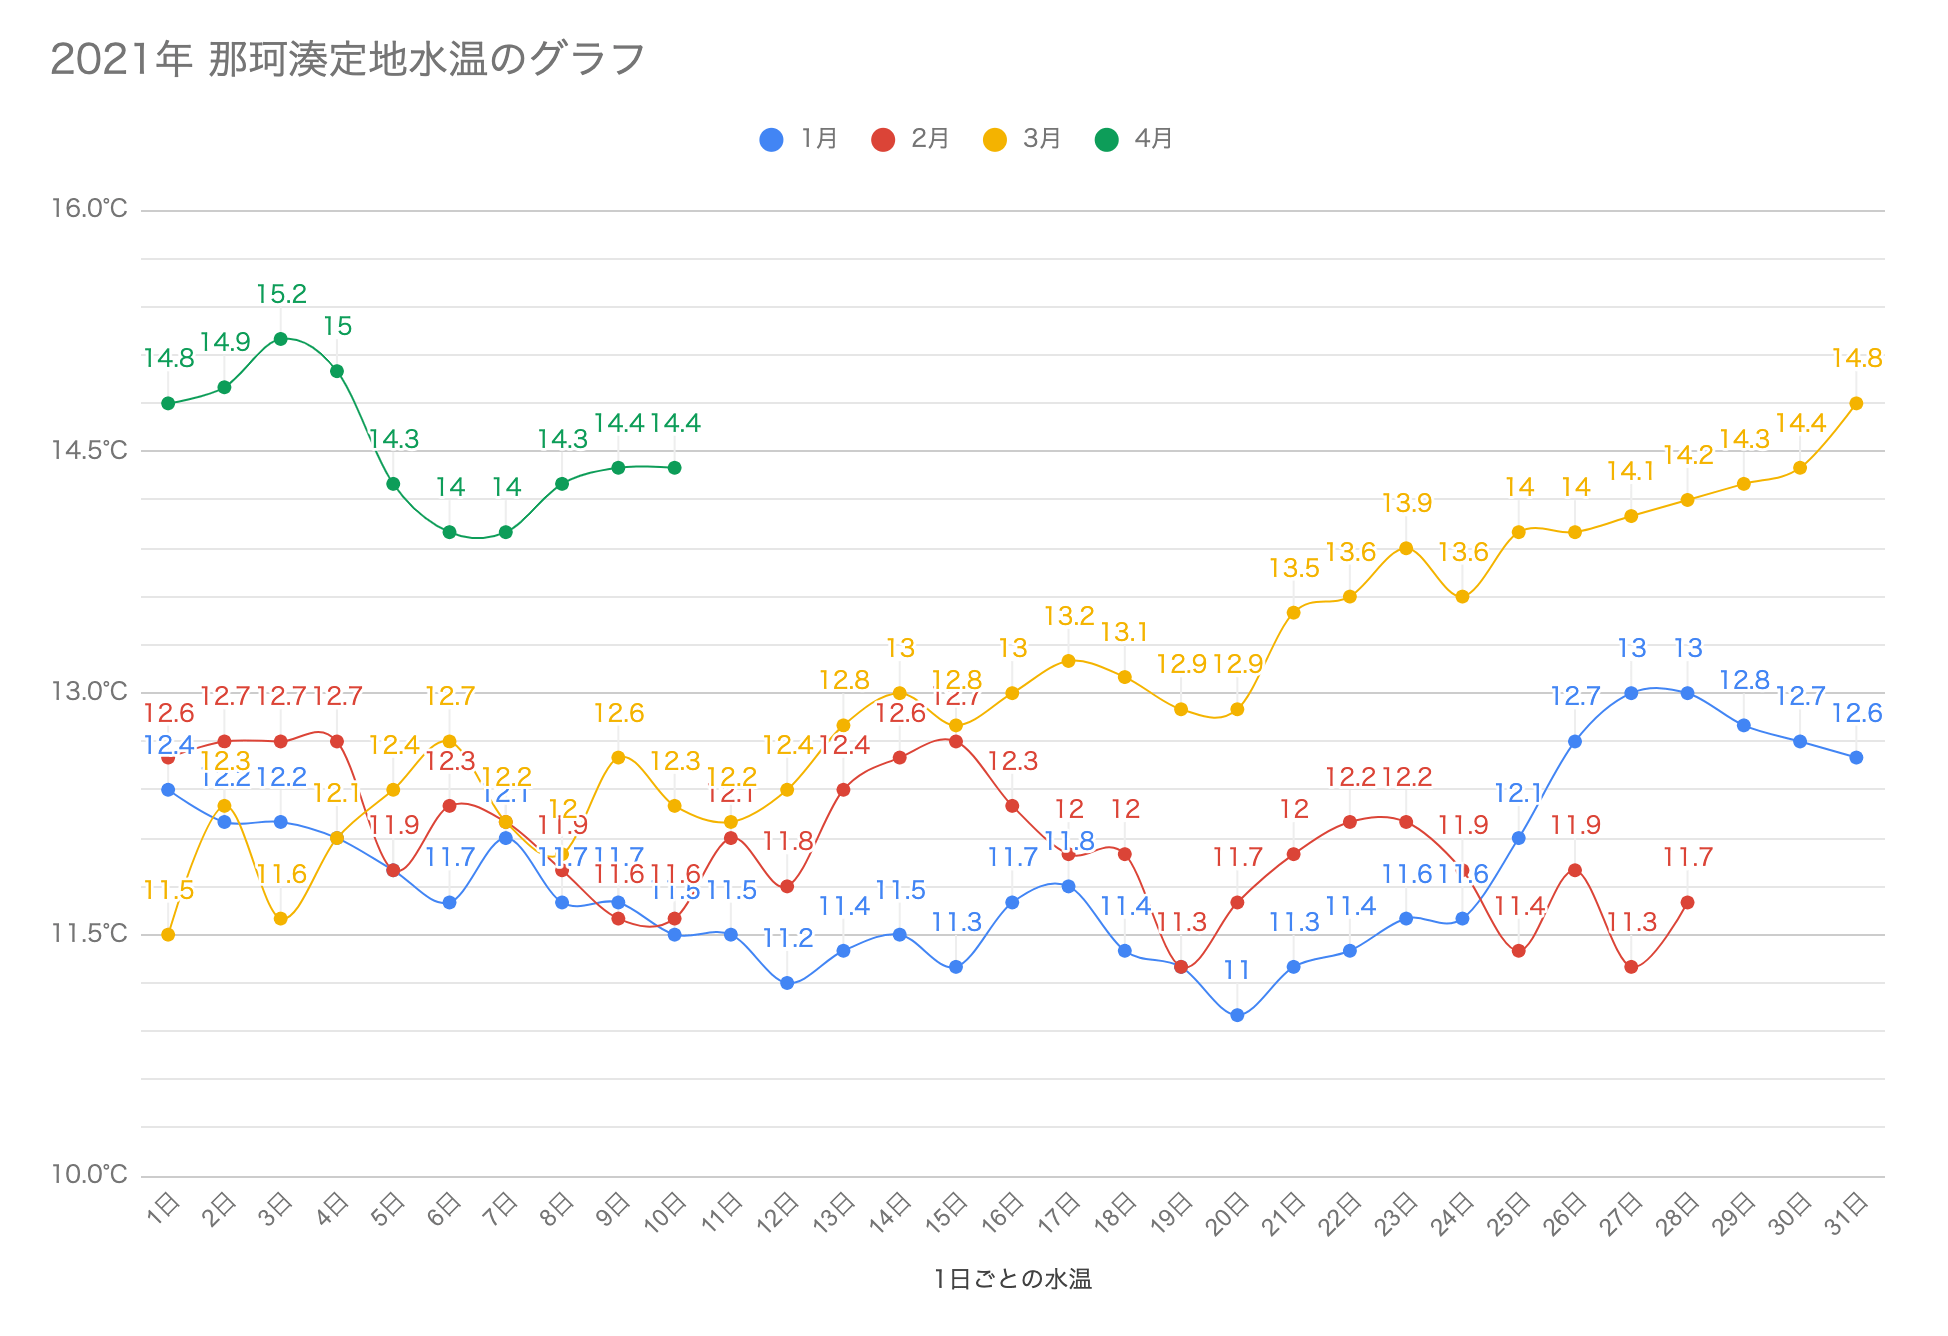Viewport: 1948px width, 1336px height.
Task: Select the yellow 13.9 data point
Action: [x=1406, y=548]
